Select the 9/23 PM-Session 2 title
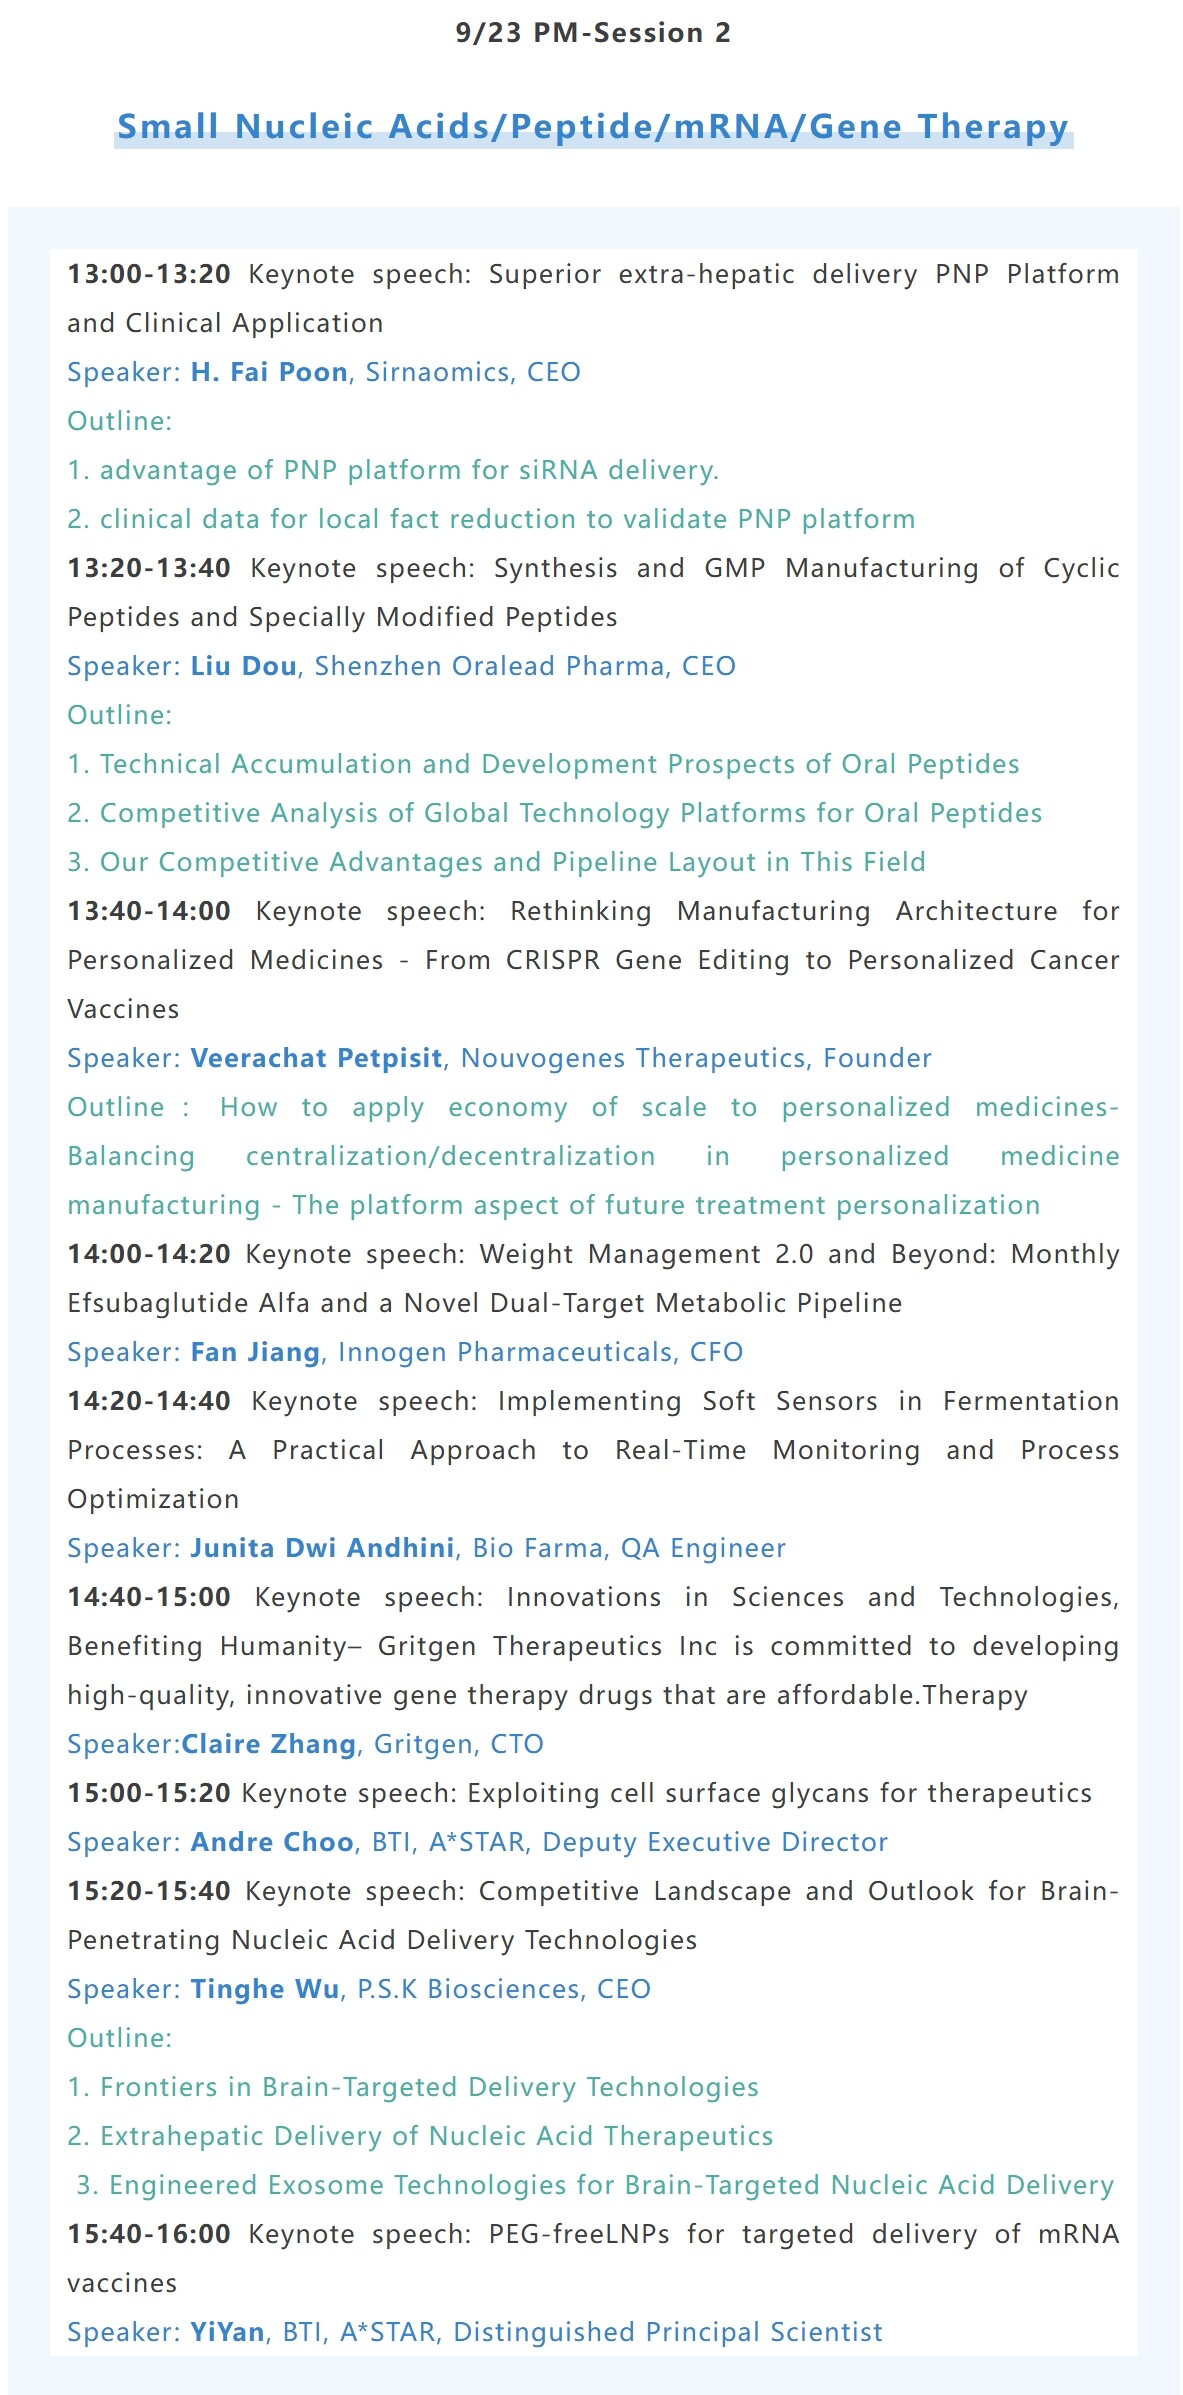 (593, 33)
